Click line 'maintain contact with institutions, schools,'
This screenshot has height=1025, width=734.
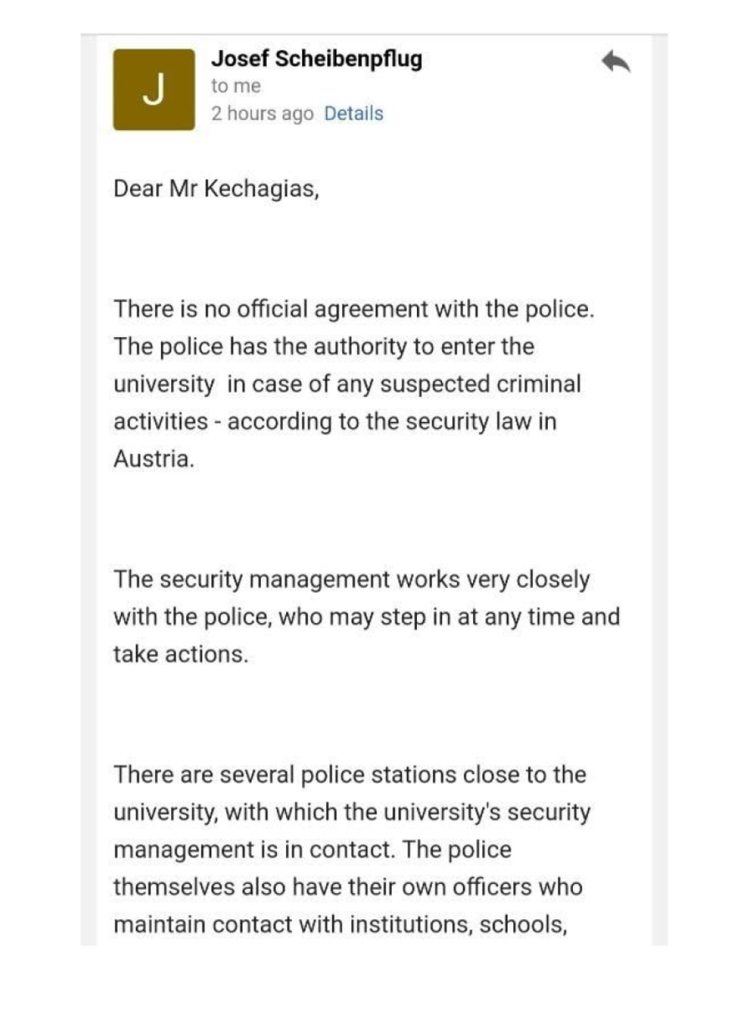coord(341,925)
